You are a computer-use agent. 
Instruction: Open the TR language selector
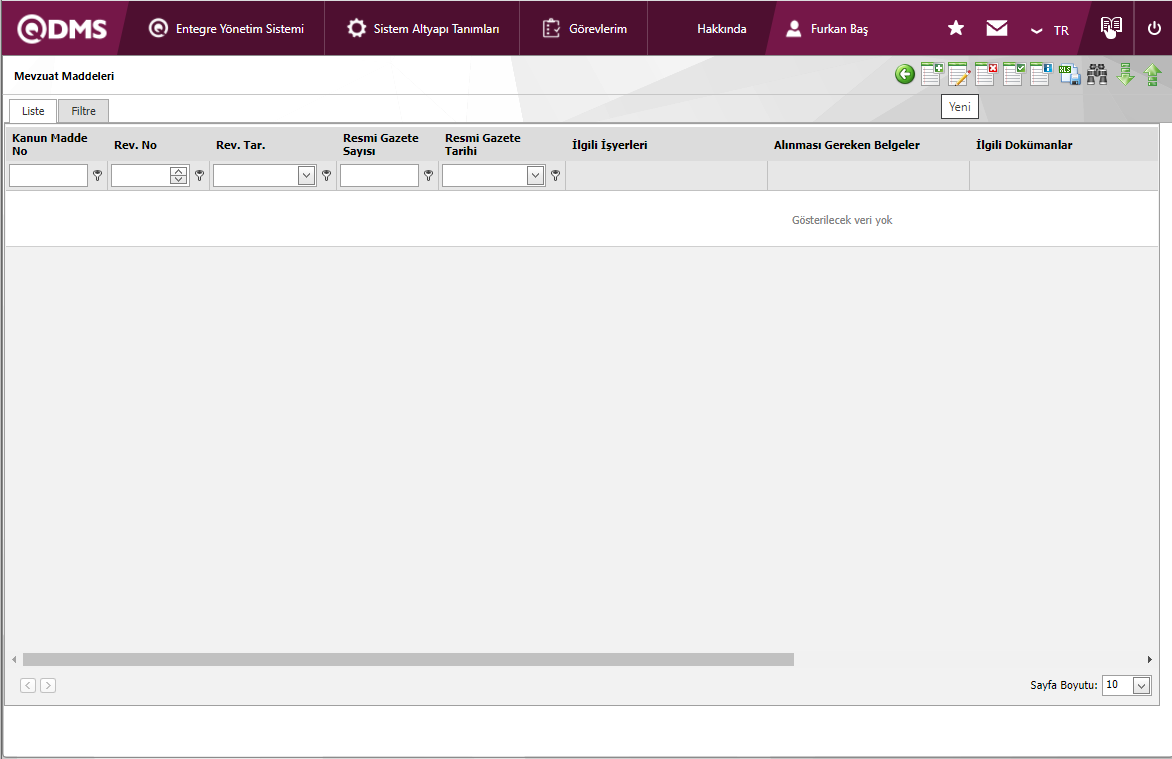1050,31
